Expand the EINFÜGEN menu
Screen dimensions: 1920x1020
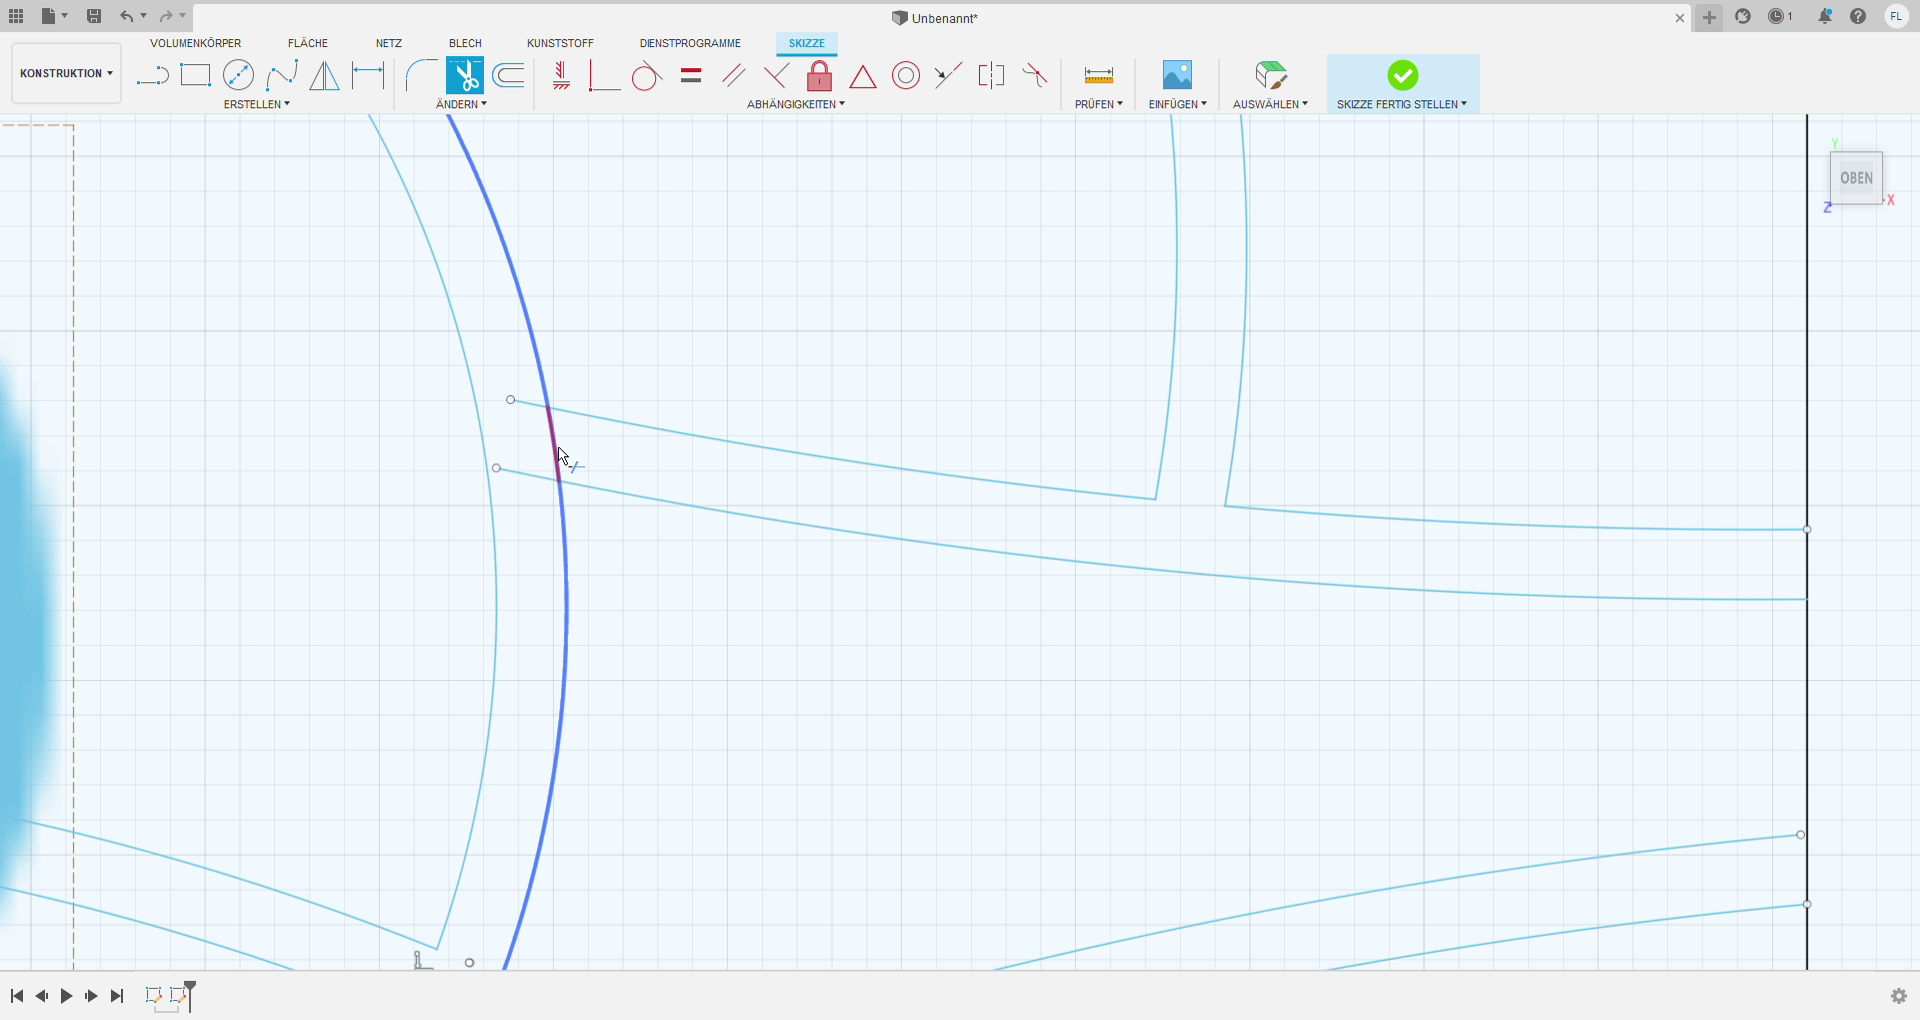[1177, 104]
